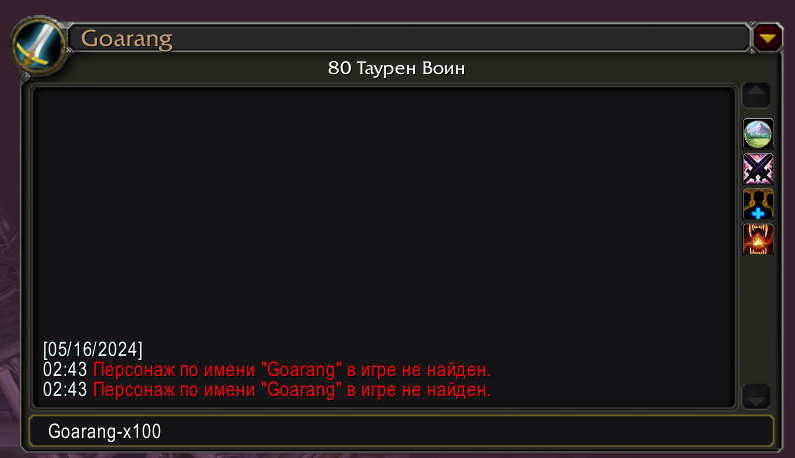Ignore player using the fanged roar icon
The width and height of the screenshot is (795, 458).
point(758,239)
